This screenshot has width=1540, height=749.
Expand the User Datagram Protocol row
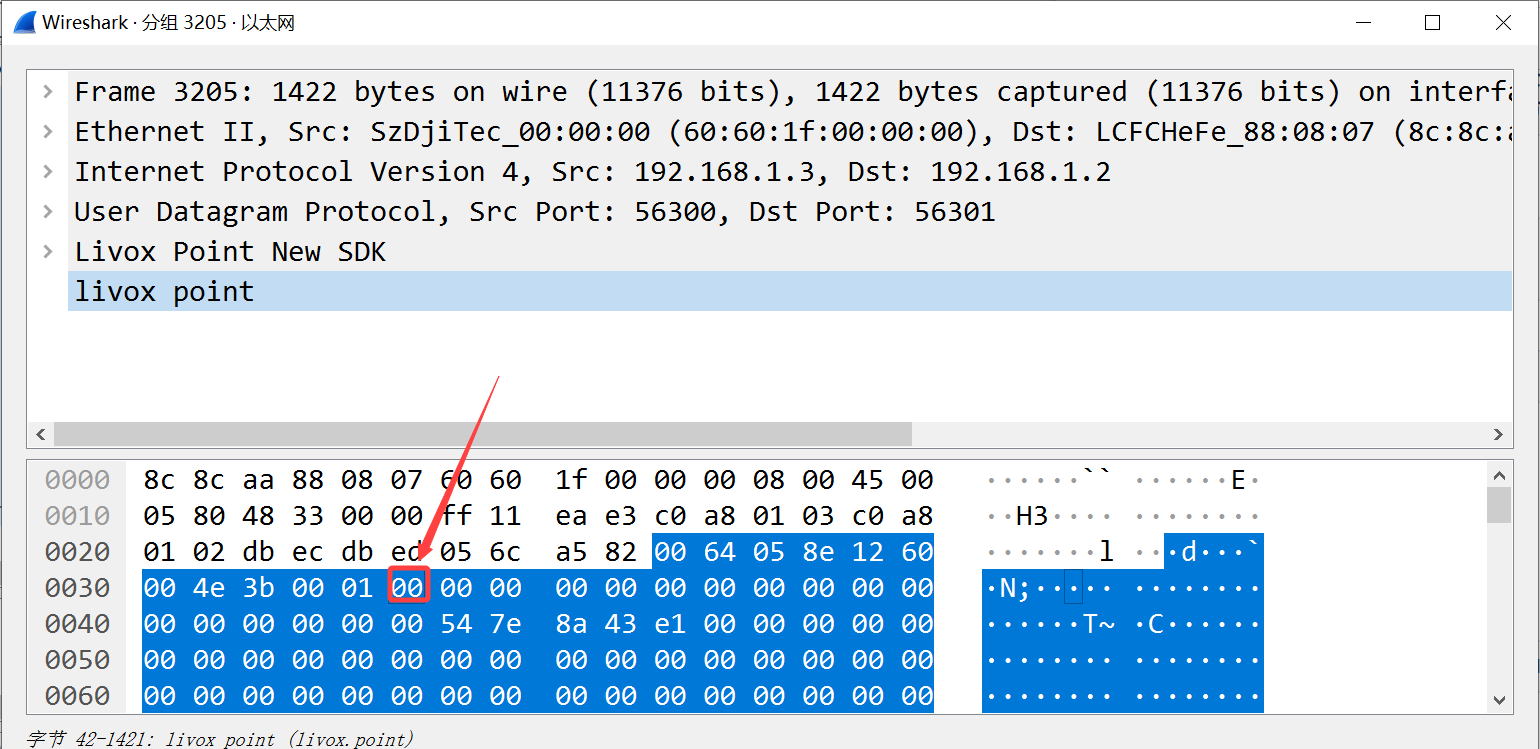click(x=47, y=211)
